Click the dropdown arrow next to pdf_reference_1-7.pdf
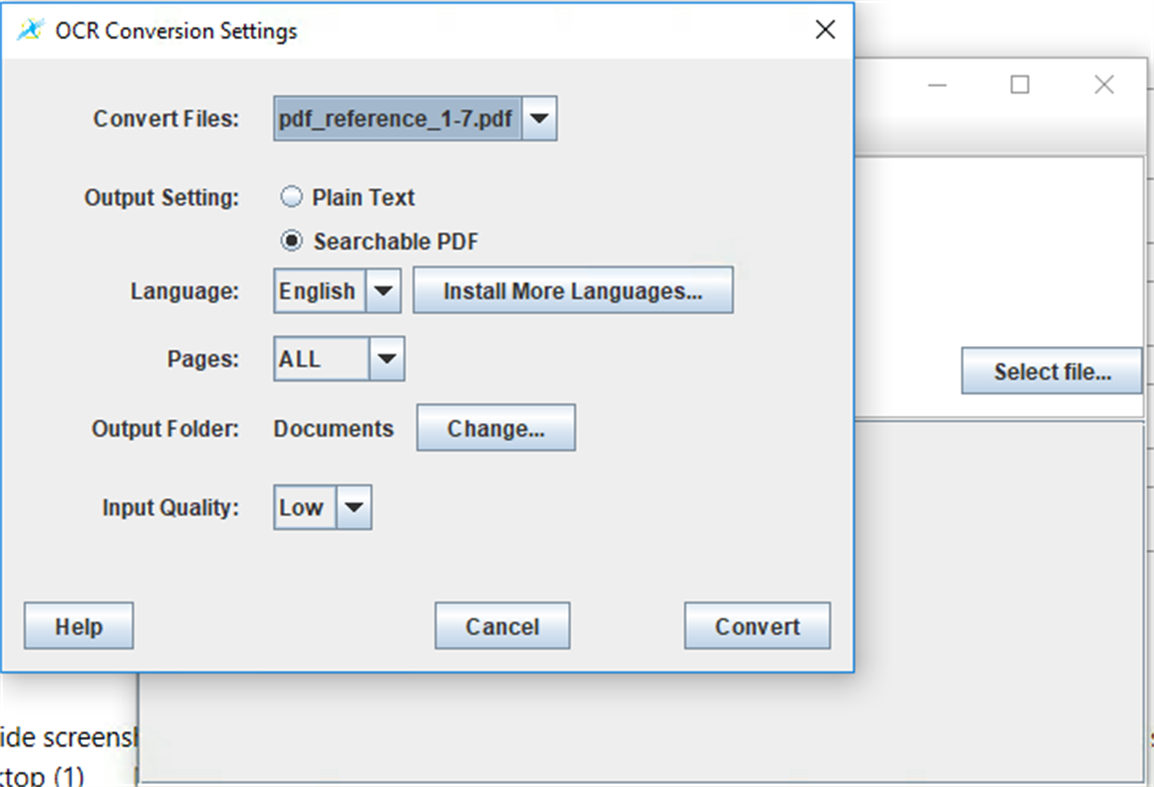The width and height of the screenshot is (1154, 787). (x=539, y=118)
